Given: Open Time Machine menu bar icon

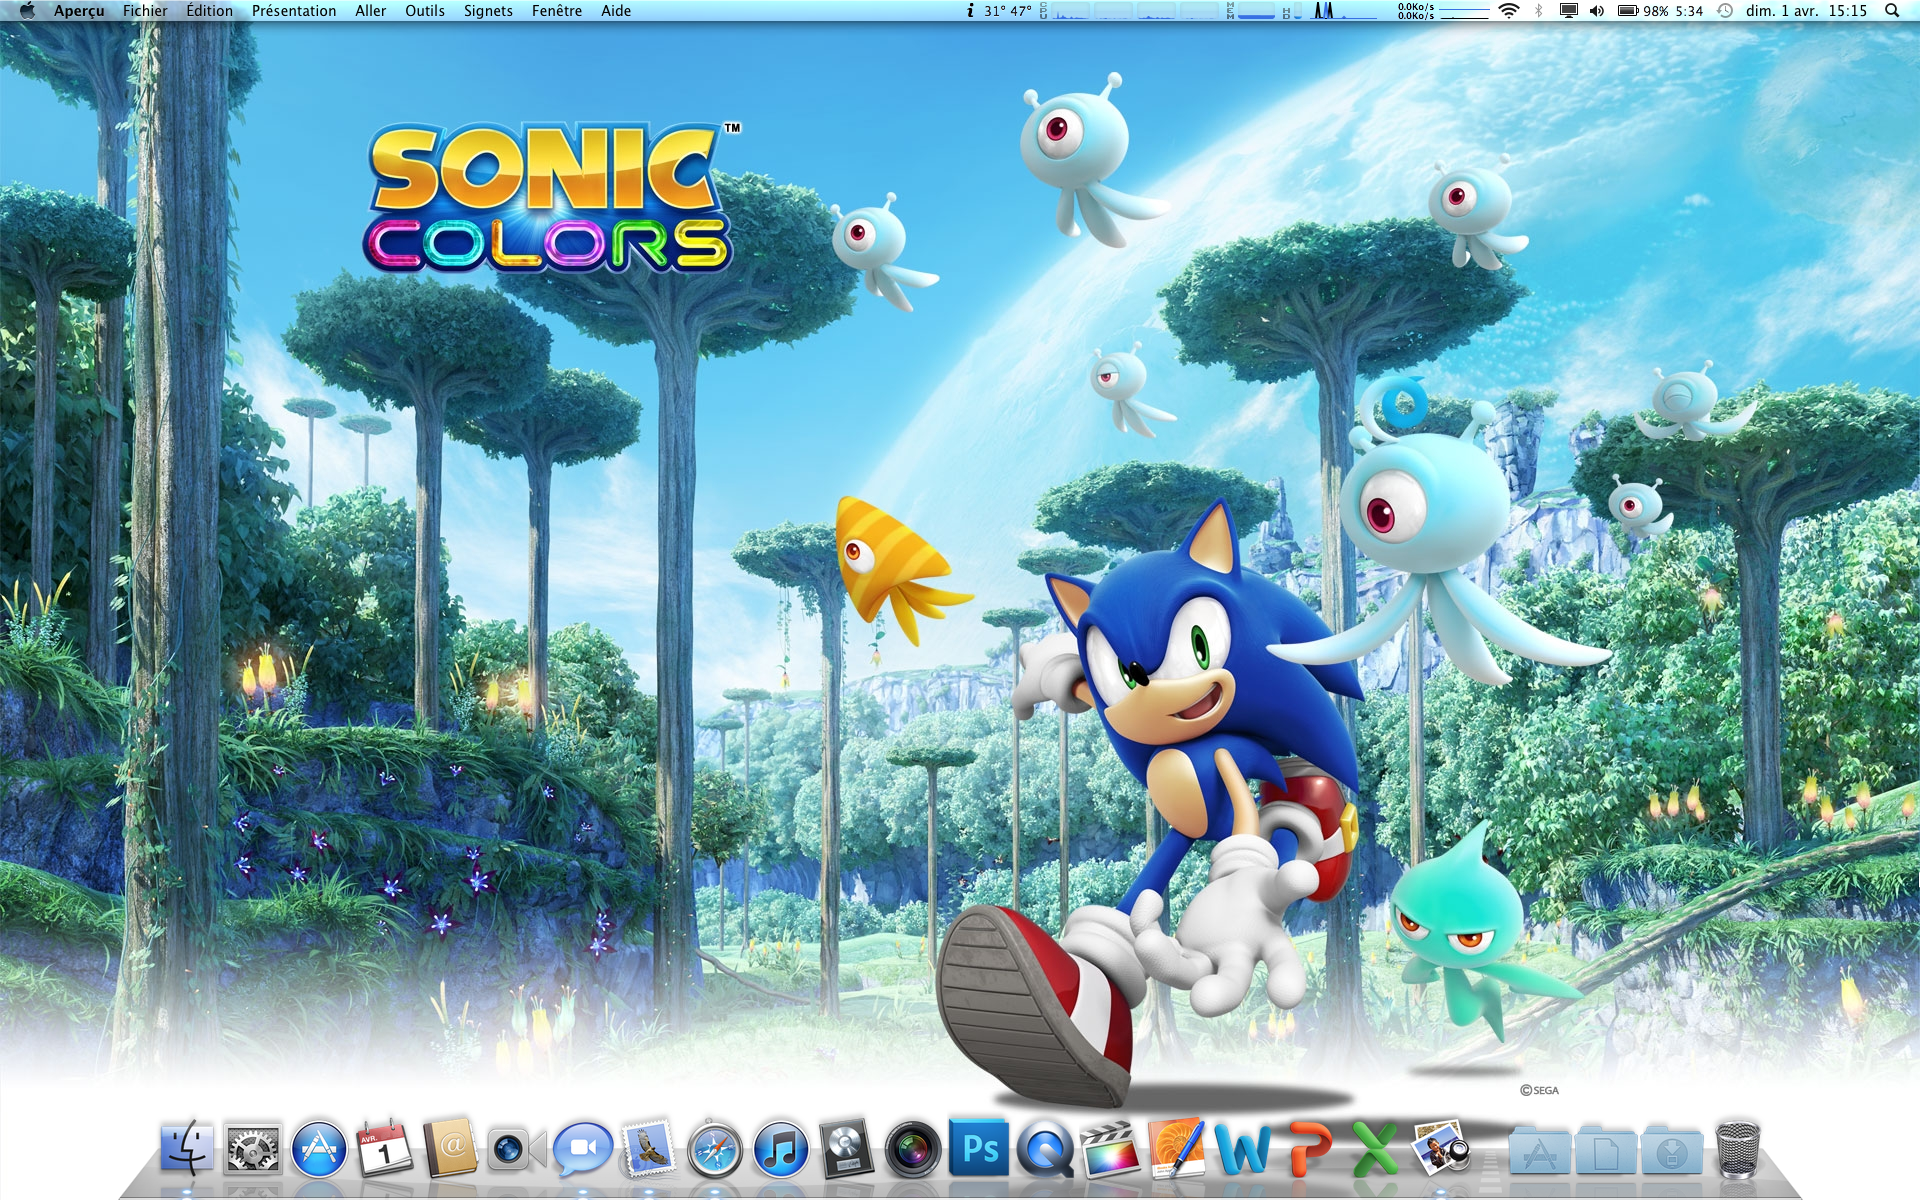Looking at the screenshot, I should [1725, 11].
